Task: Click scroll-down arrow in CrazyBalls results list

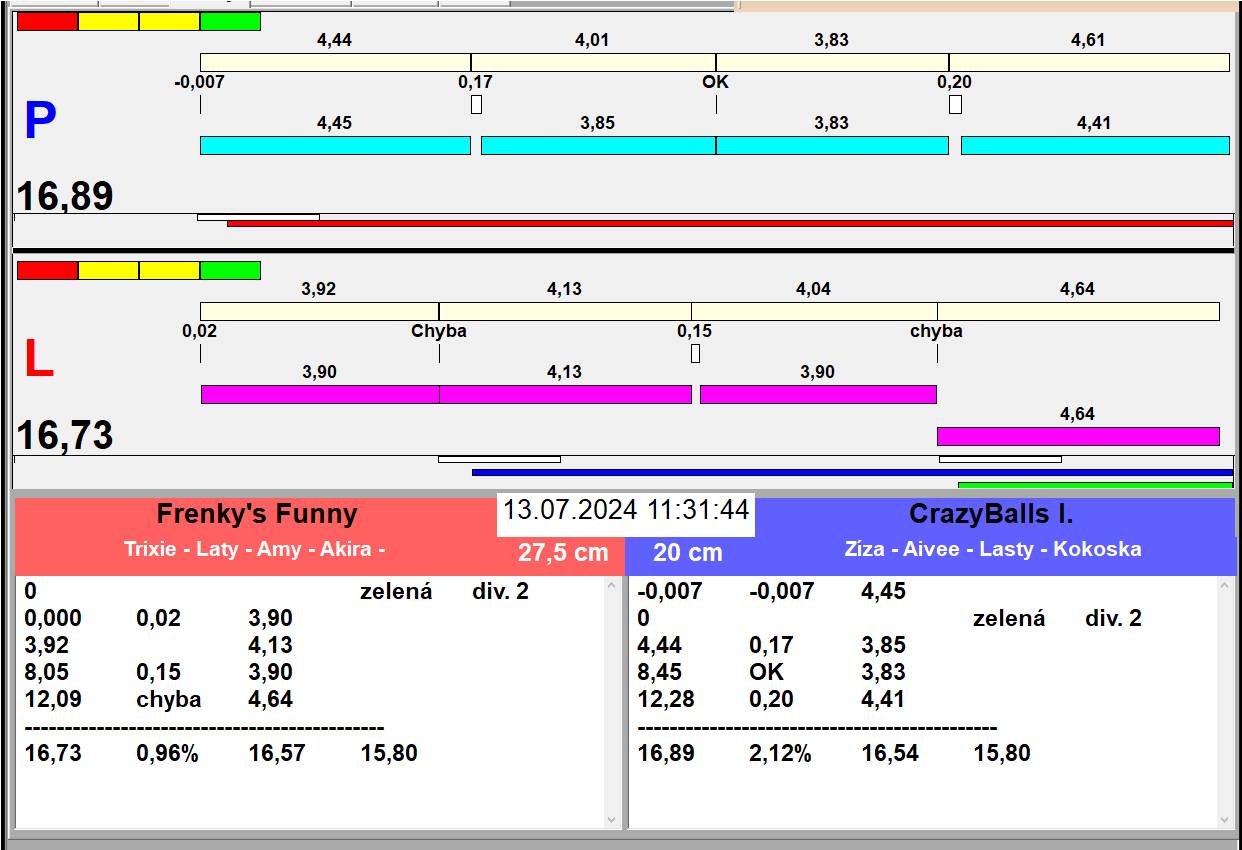Action: (1226, 820)
